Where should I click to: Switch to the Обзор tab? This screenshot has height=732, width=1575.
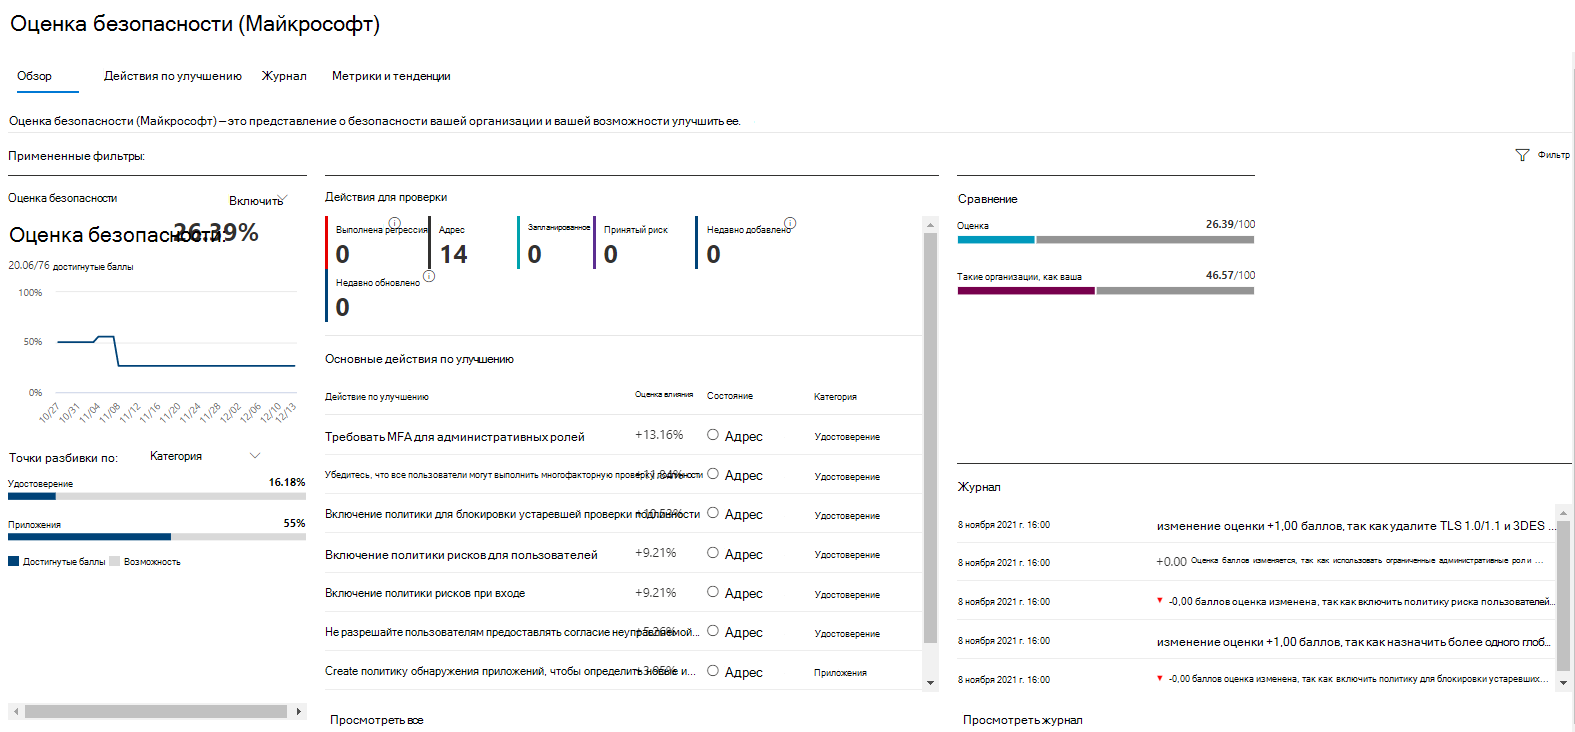point(34,76)
